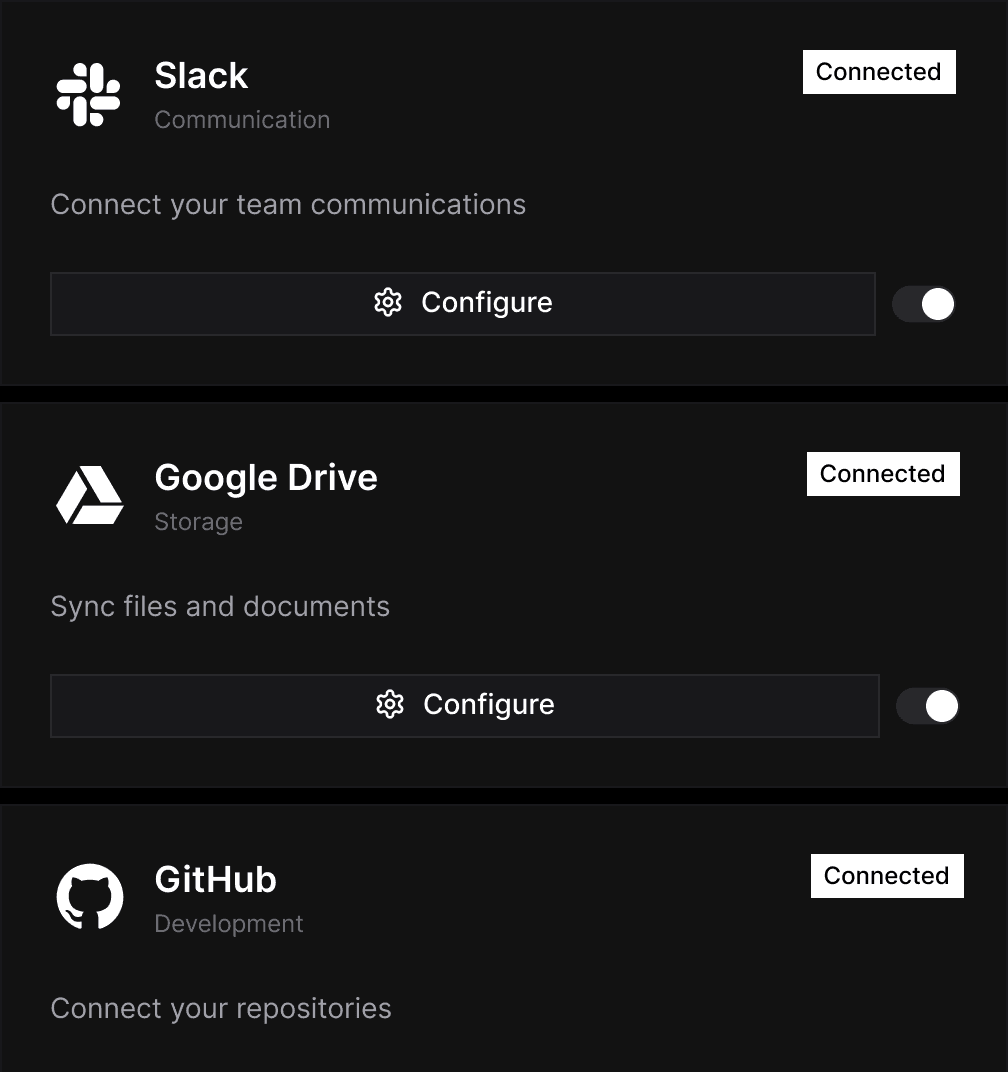Click the Communication category label
1008x1072 pixels.
coord(242,120)
